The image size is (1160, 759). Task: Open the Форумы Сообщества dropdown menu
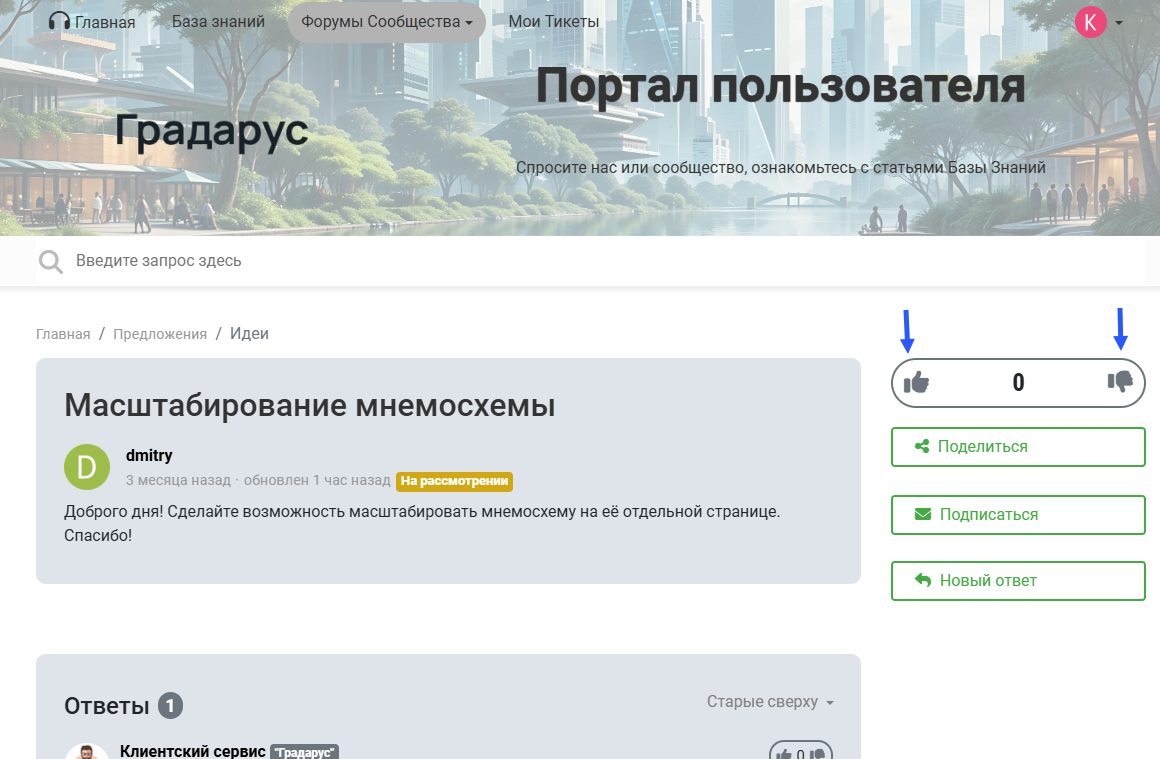pos(386,21)
